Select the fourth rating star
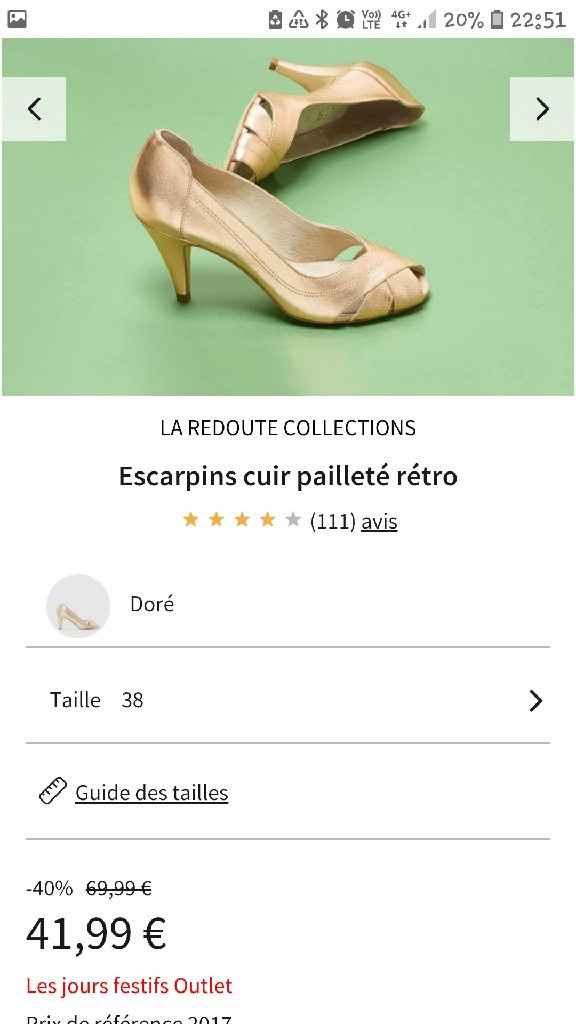The width and height of the screenshot is (576, 1024). (266, 519)
